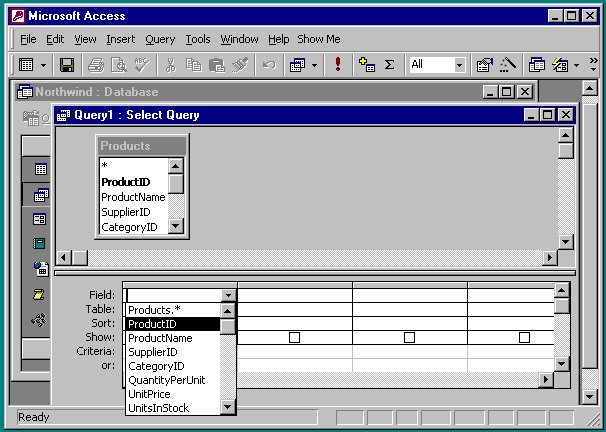Select Modules icon in Northwind database sidebar
The height and width of the screenshot is (432, 606).
coord(39,320)
